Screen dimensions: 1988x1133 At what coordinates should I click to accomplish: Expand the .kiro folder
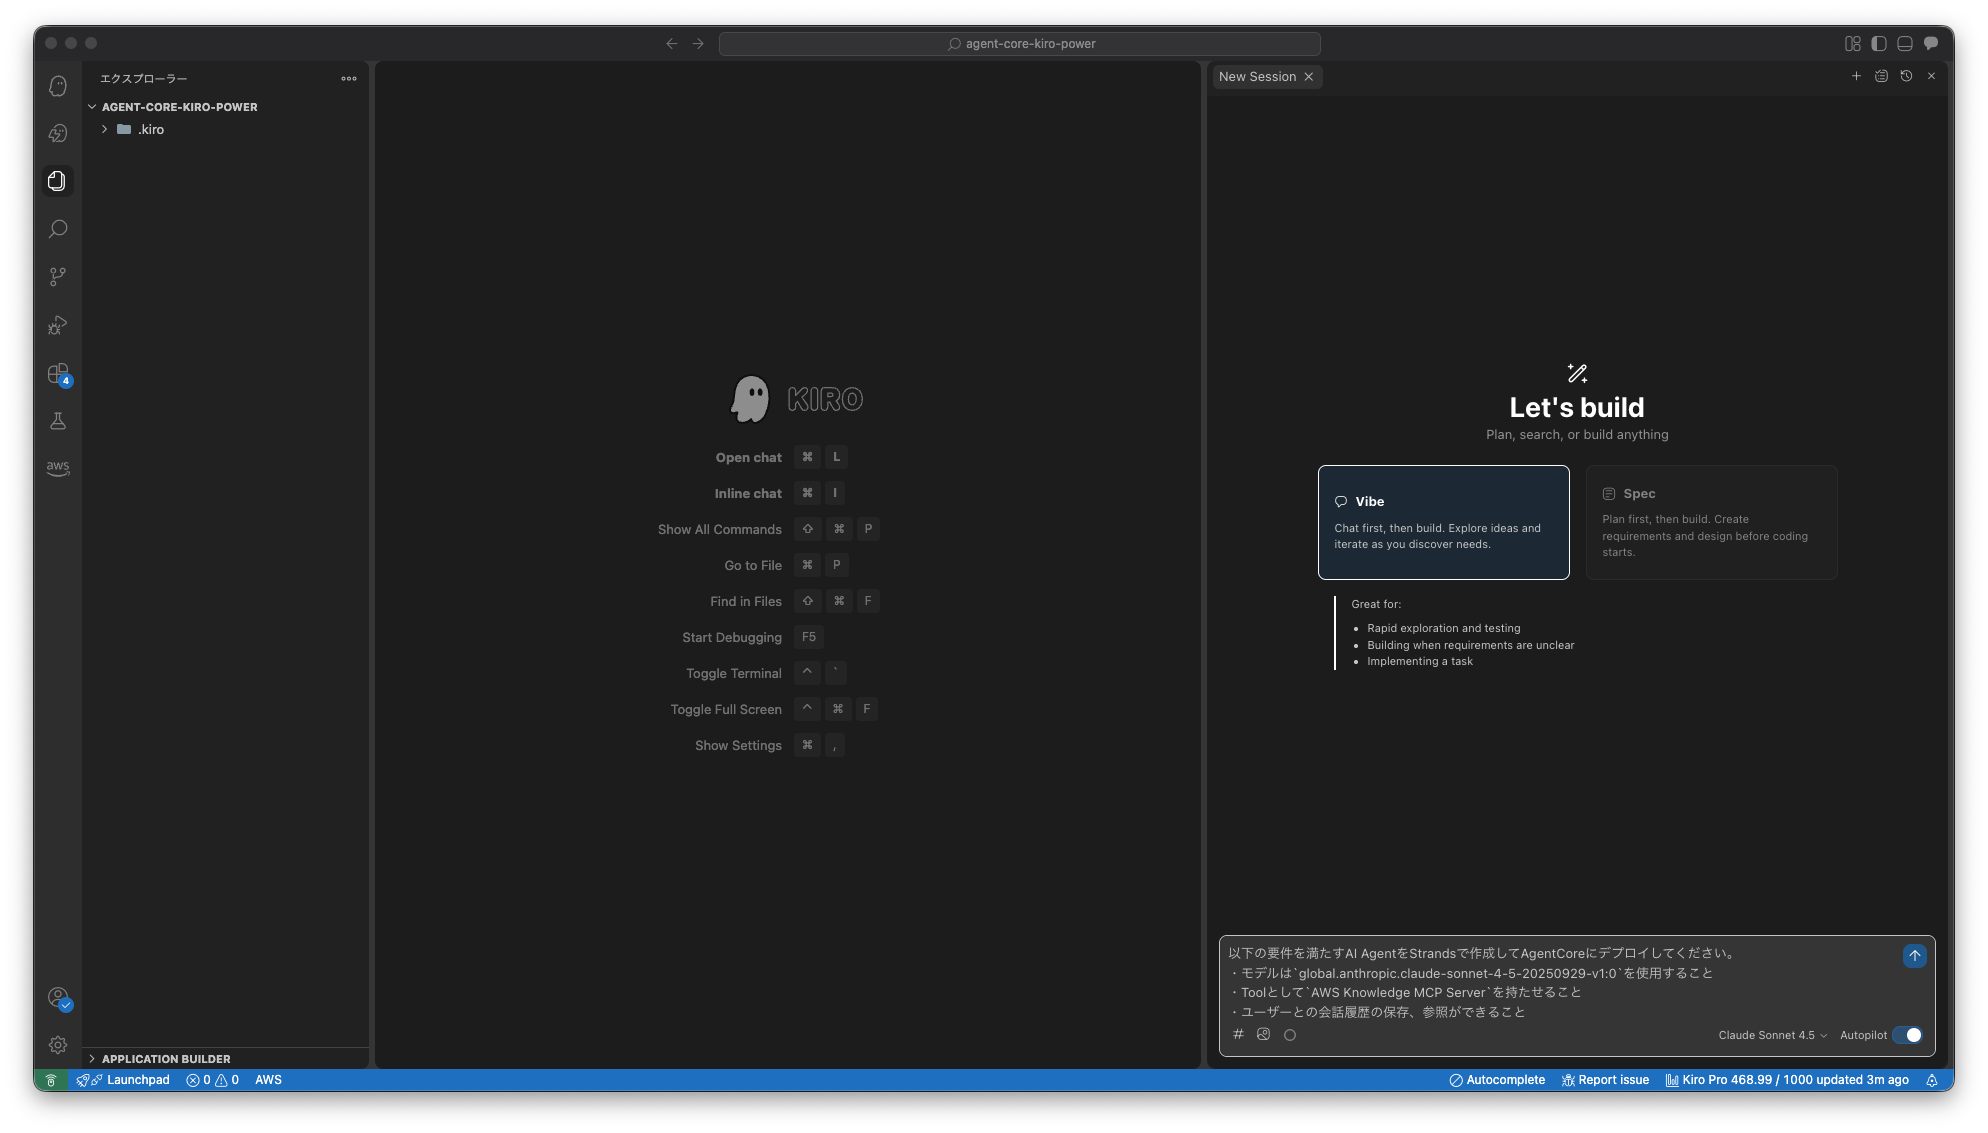[150, 130]
